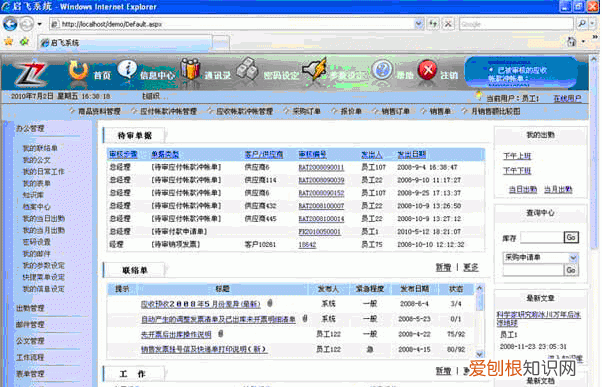Click the Z logo in the banner

31,74
